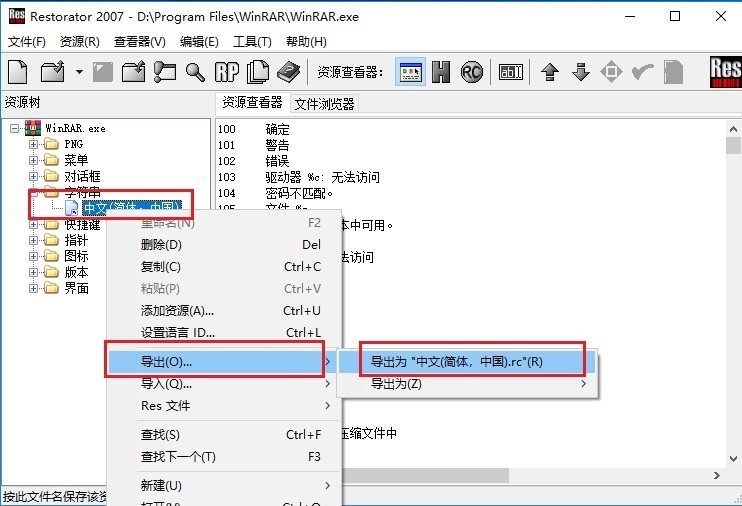Switch to the 文件浏览器 tab
This screenshot has height=506, width=742.
324,104
